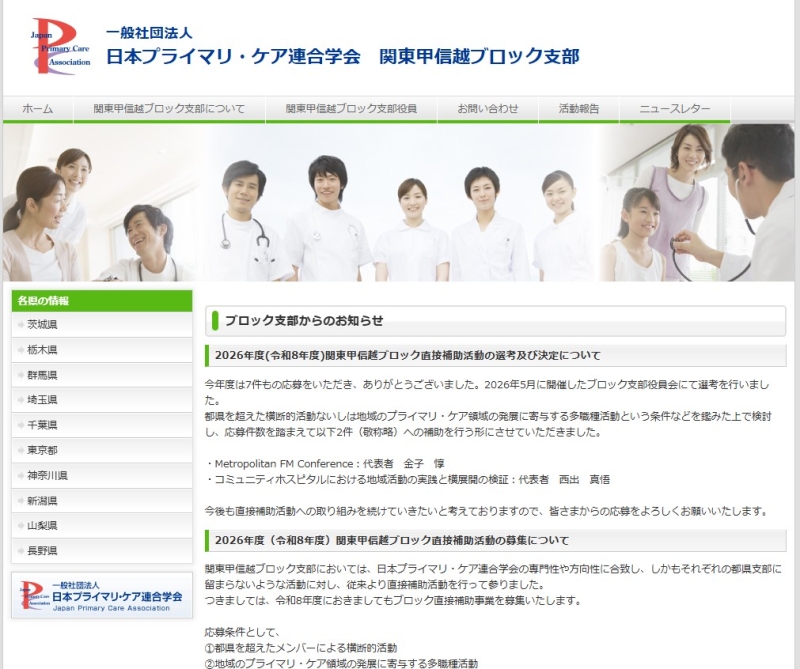Select 千葉県 in the prefecture list

click(x=102, y=425)
